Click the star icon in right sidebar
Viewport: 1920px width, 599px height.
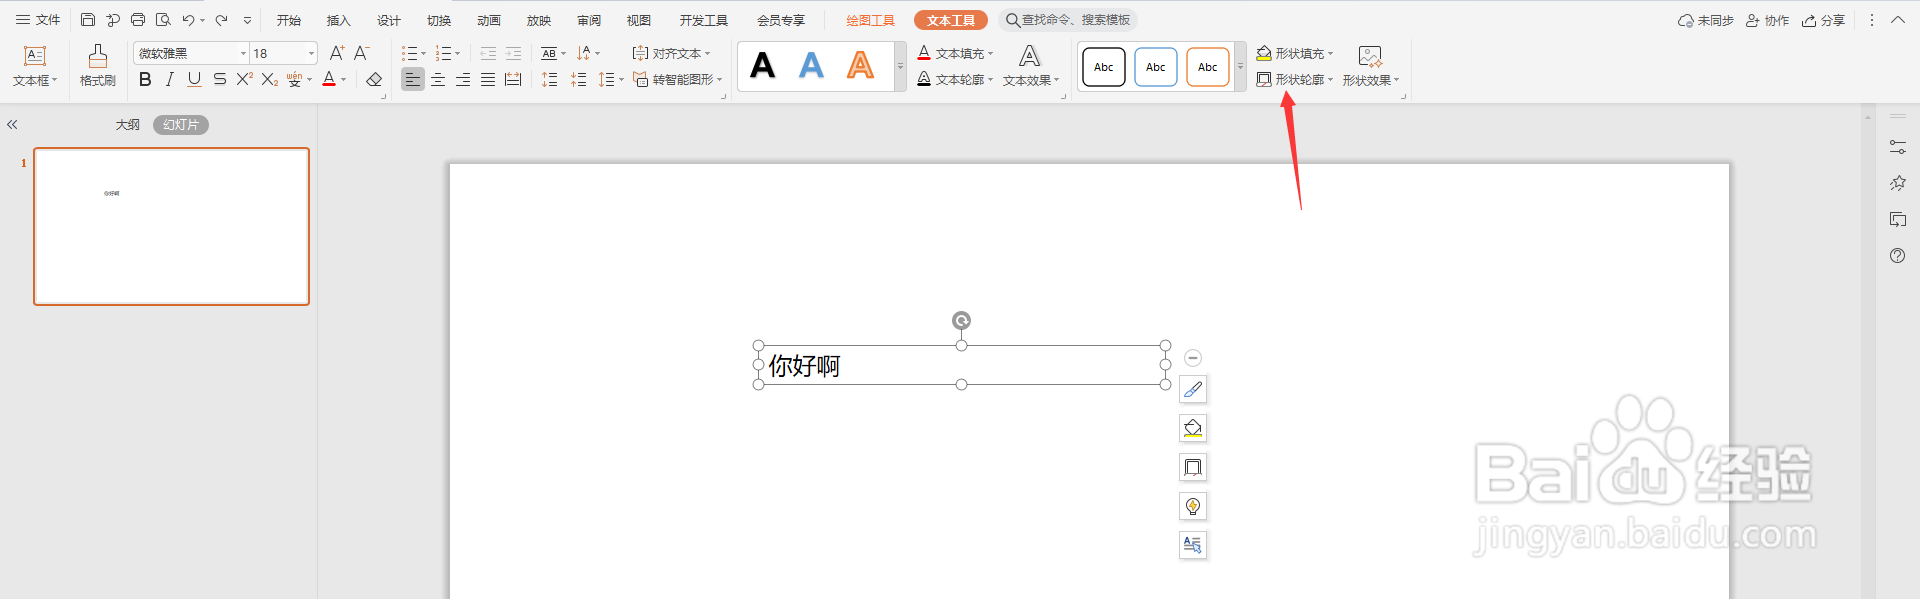pos(1897,183)
